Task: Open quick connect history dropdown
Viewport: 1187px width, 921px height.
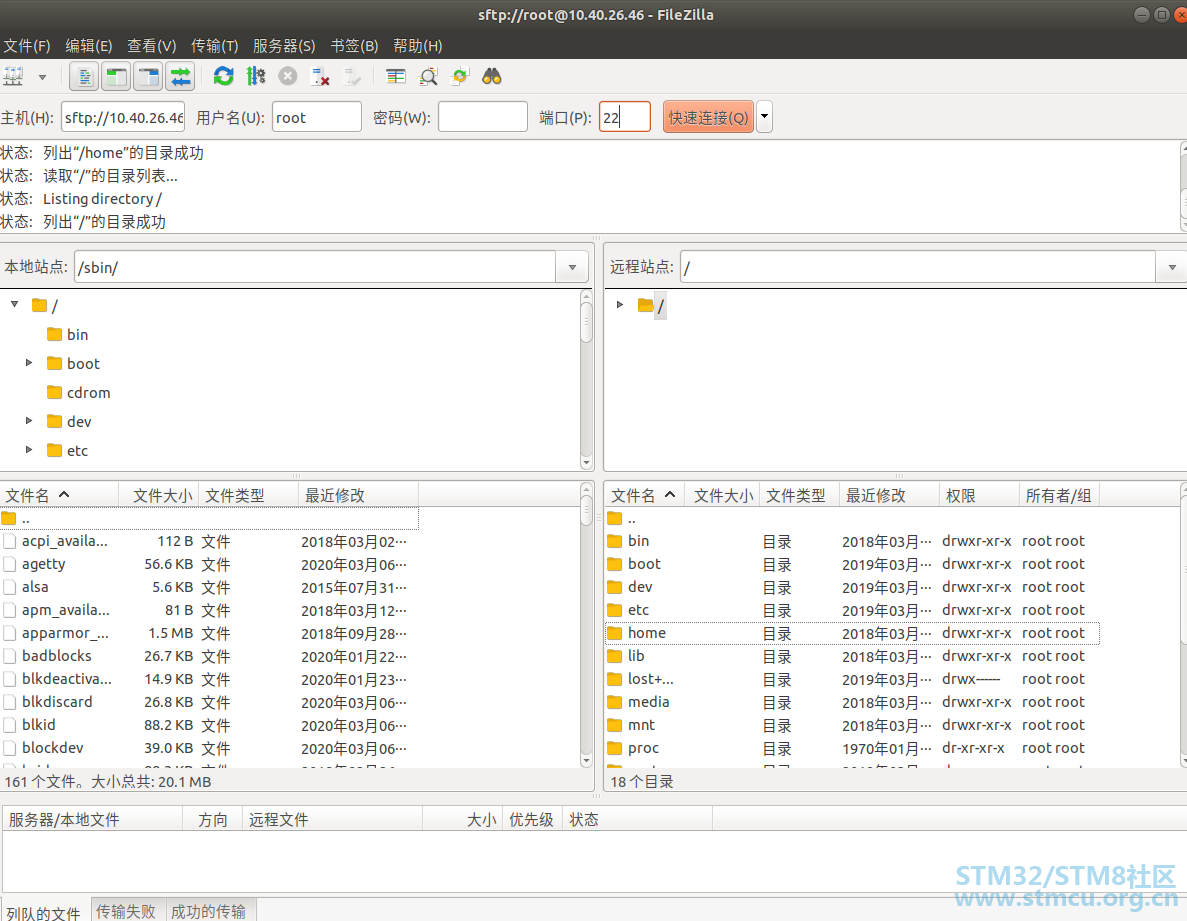Action: 765,117
